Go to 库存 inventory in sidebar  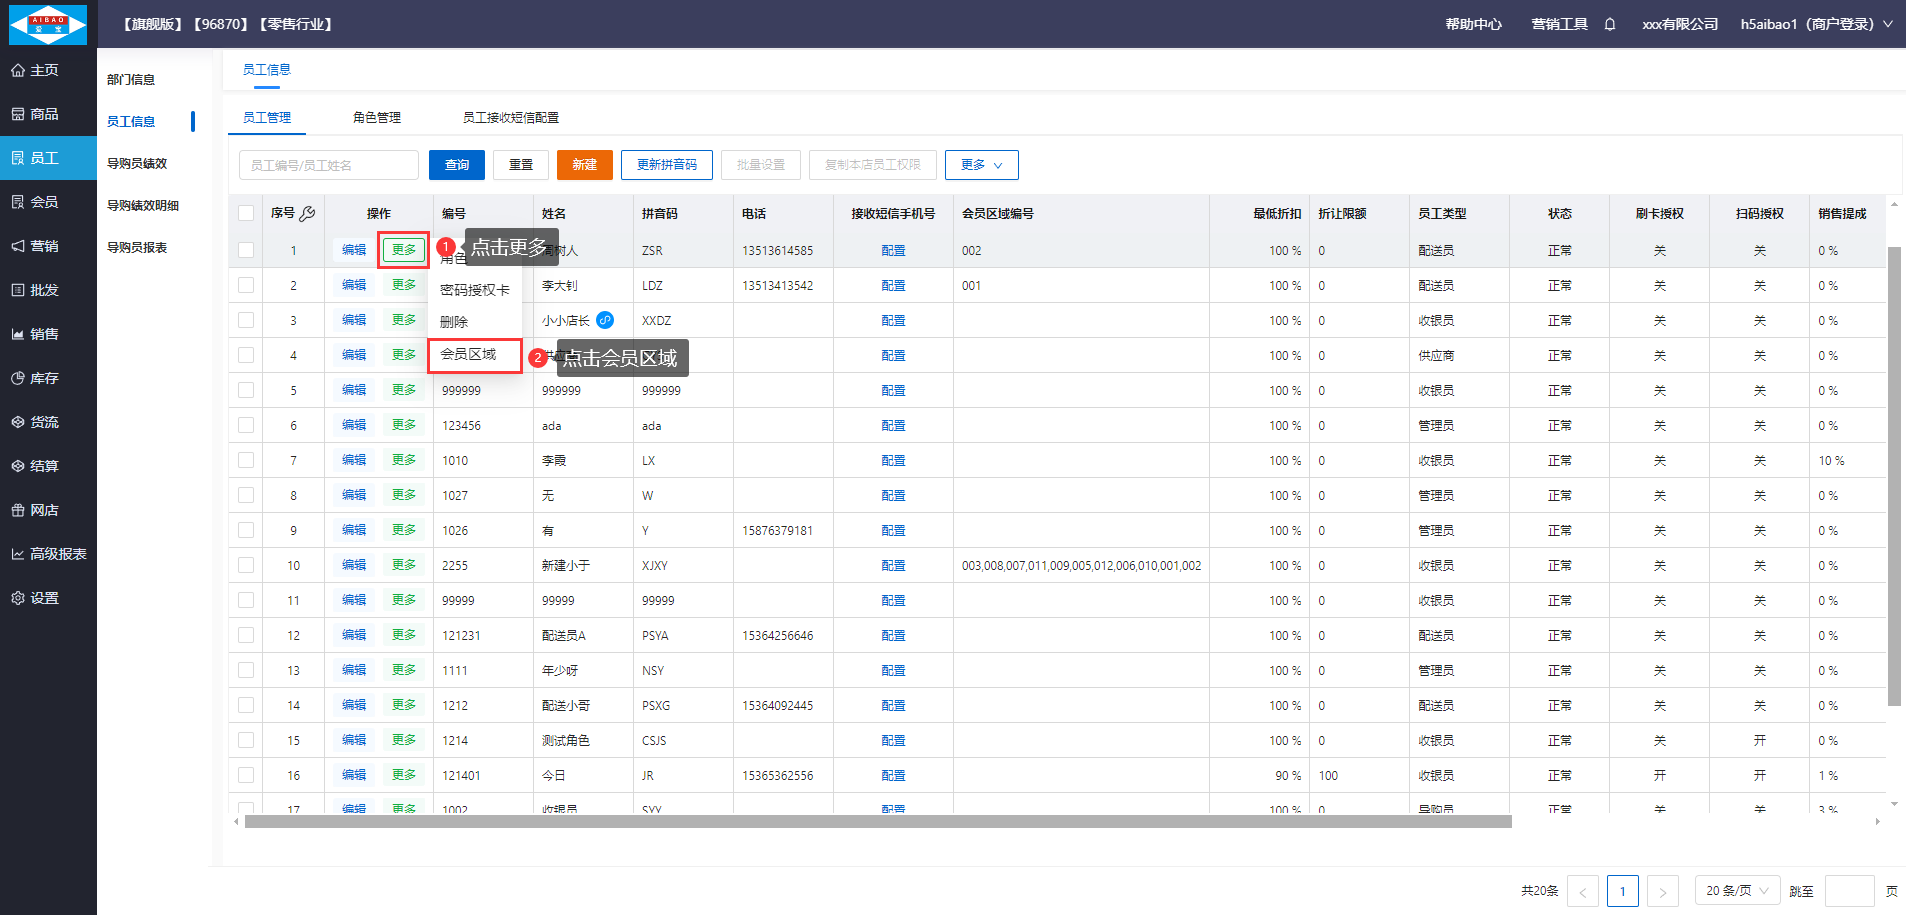tap(47, 378)
